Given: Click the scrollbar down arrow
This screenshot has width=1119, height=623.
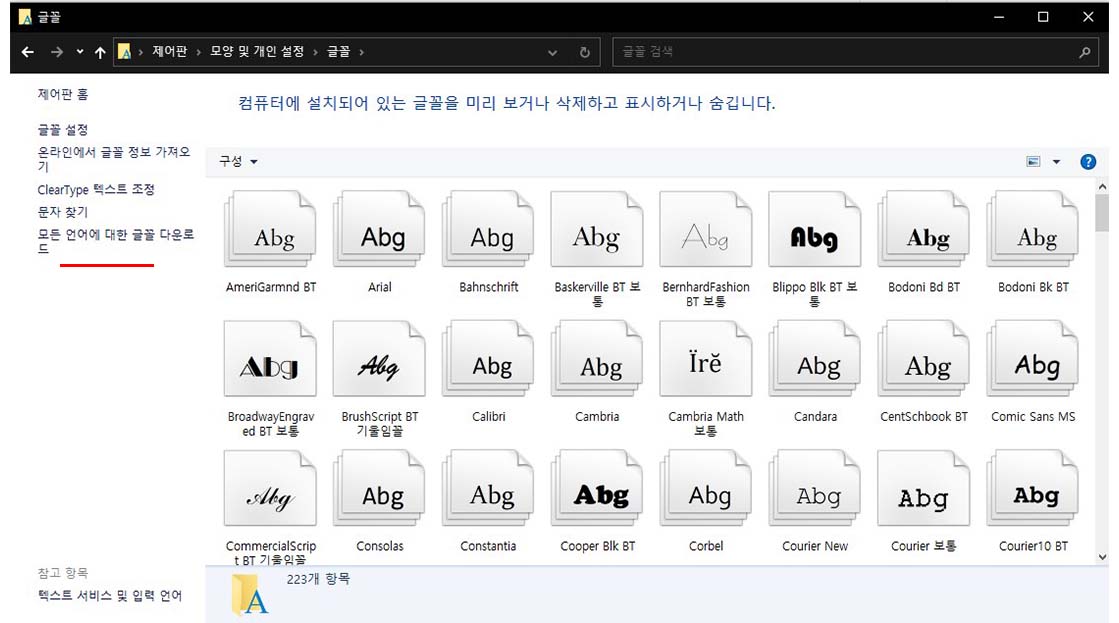Looking at the screenshot, I should pos(1103,557).
